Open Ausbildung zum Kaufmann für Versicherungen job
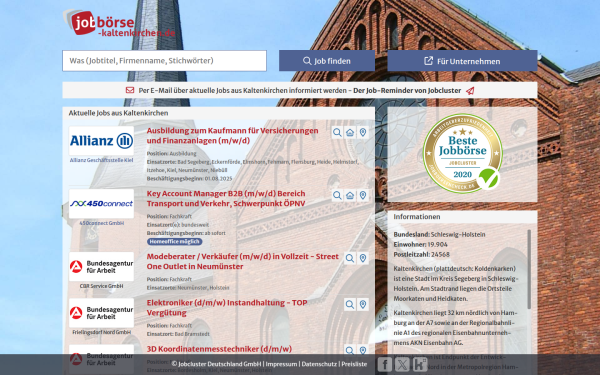Image resolution: width=600 pixels, height=375 pixels. [x=232, y=135]
